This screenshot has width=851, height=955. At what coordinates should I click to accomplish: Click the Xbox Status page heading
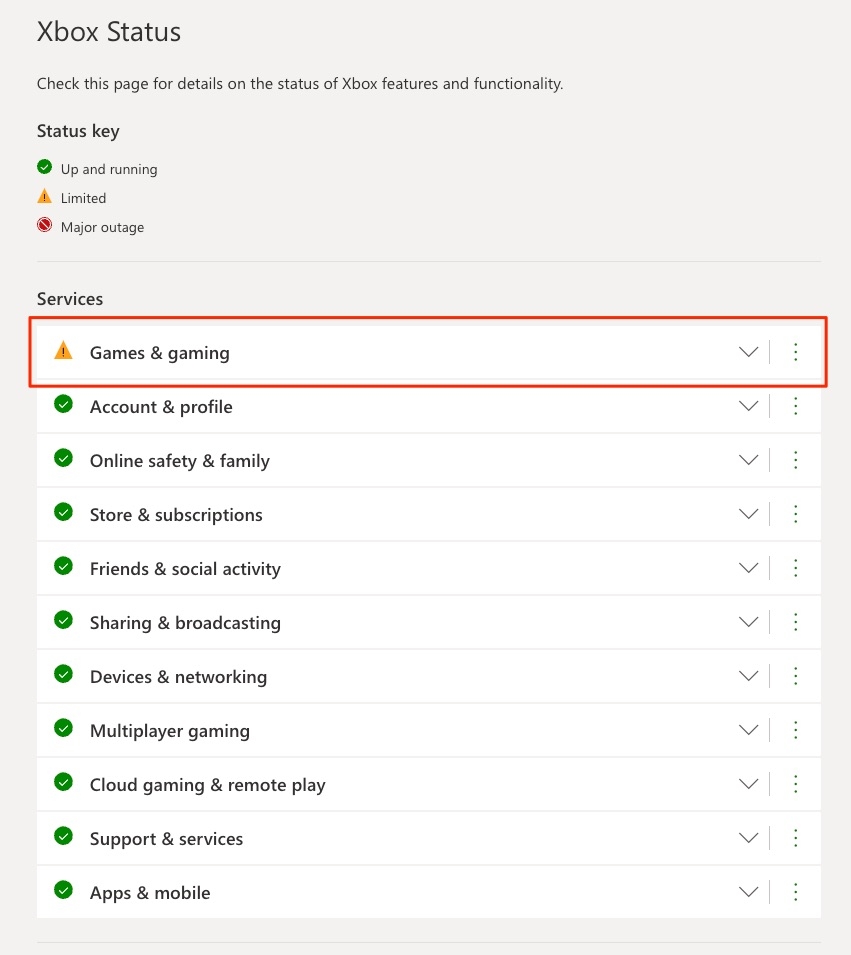108,32
